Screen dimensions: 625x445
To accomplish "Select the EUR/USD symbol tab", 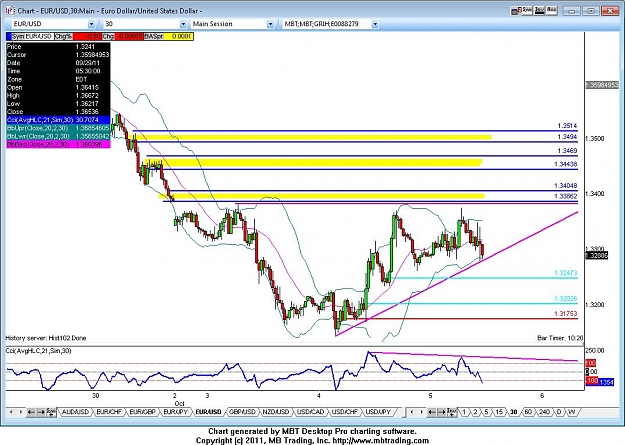I will point(208,412).
